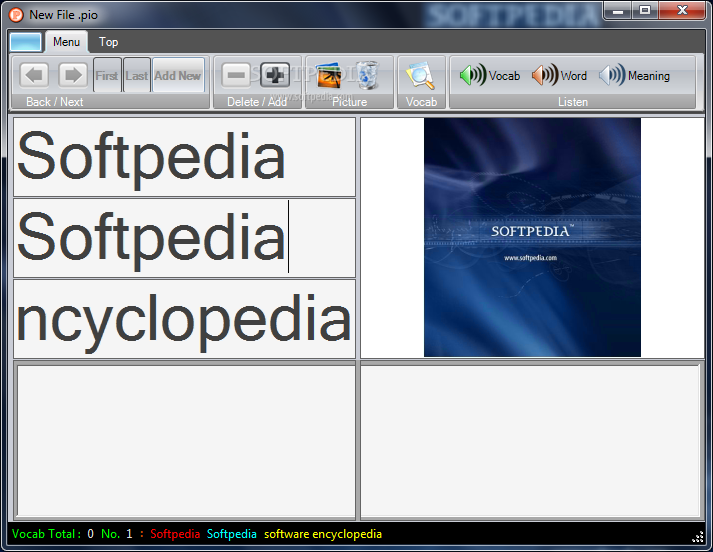Maximize the New File .pio window

[645, 11]
